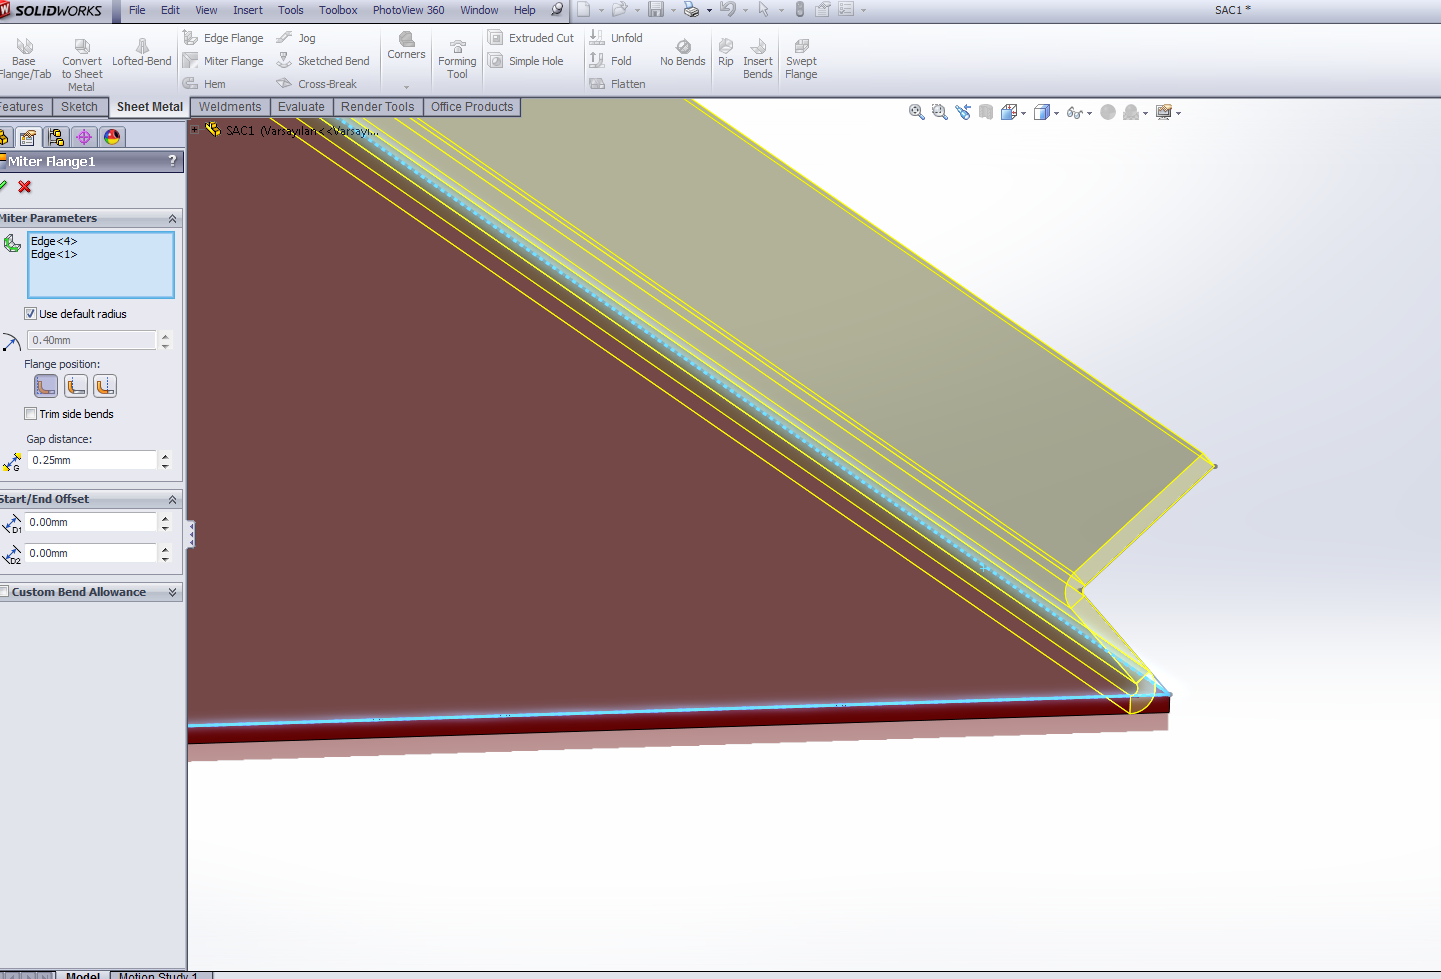This screenshot has height=979, width=1441.
Task: Switch to the Weldments tab
Action: pyautogui.click(x=230, y=107)
